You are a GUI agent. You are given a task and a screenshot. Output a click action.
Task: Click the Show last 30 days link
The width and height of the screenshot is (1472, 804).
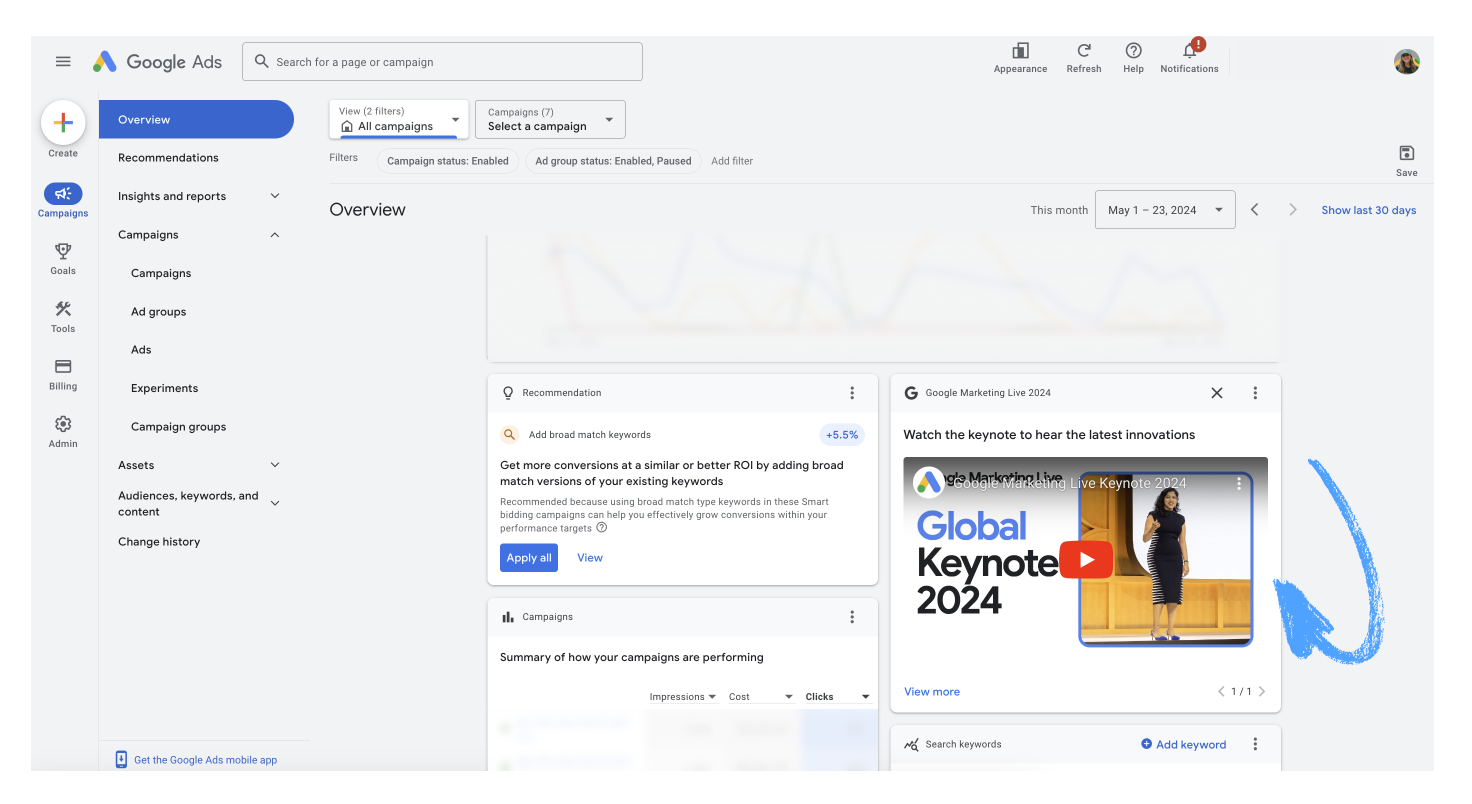1368,210
